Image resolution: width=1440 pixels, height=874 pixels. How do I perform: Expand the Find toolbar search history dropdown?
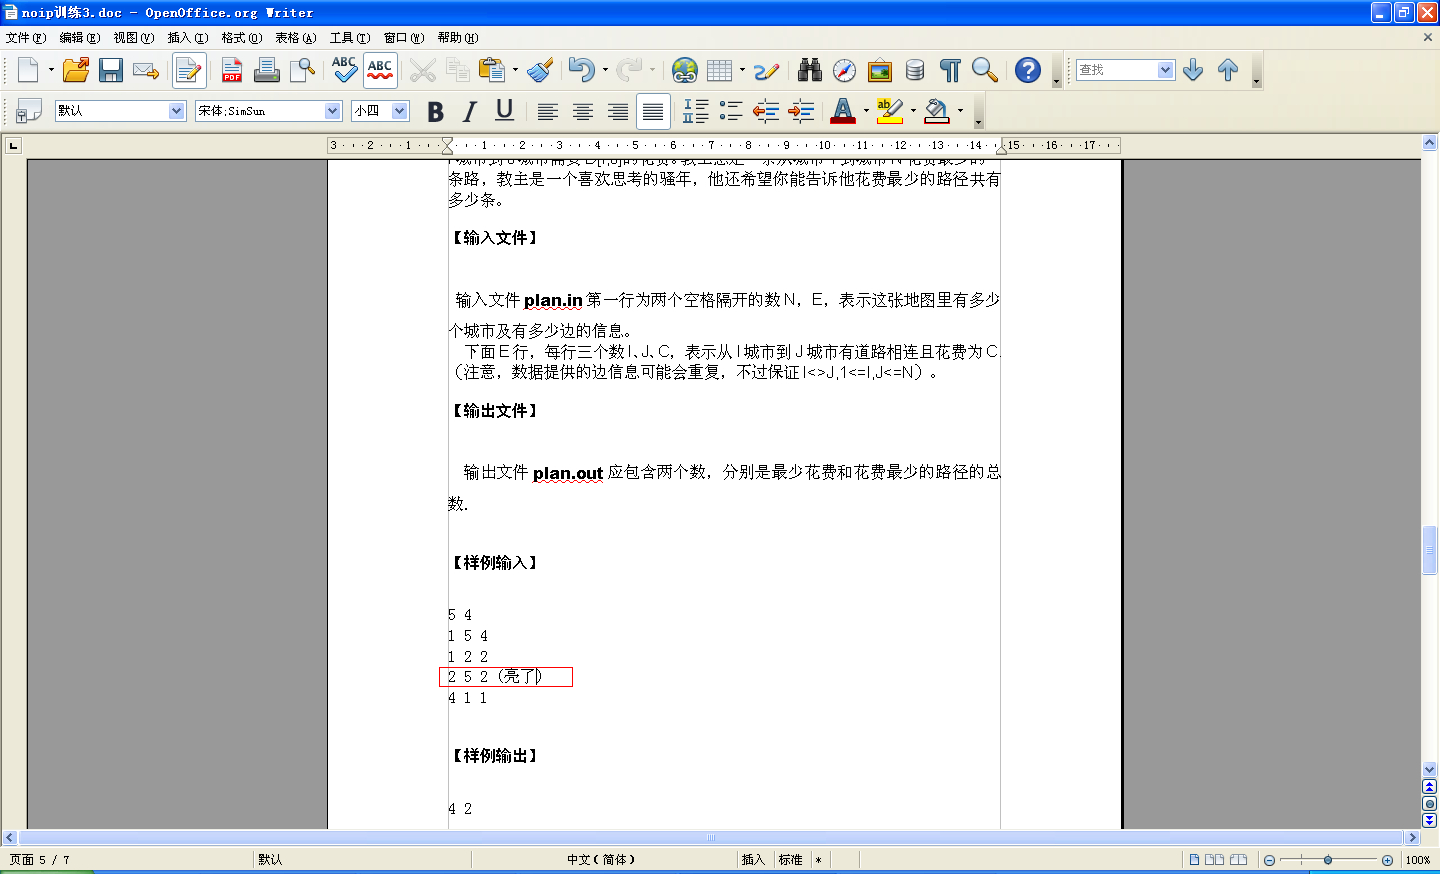pos(1165,70)
